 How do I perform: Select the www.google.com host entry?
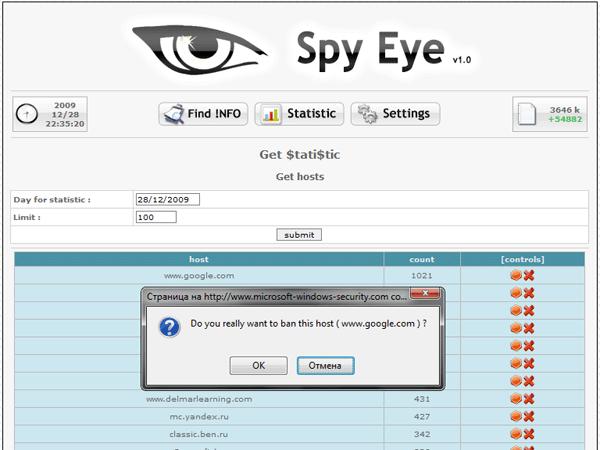(x=199, y=276)
